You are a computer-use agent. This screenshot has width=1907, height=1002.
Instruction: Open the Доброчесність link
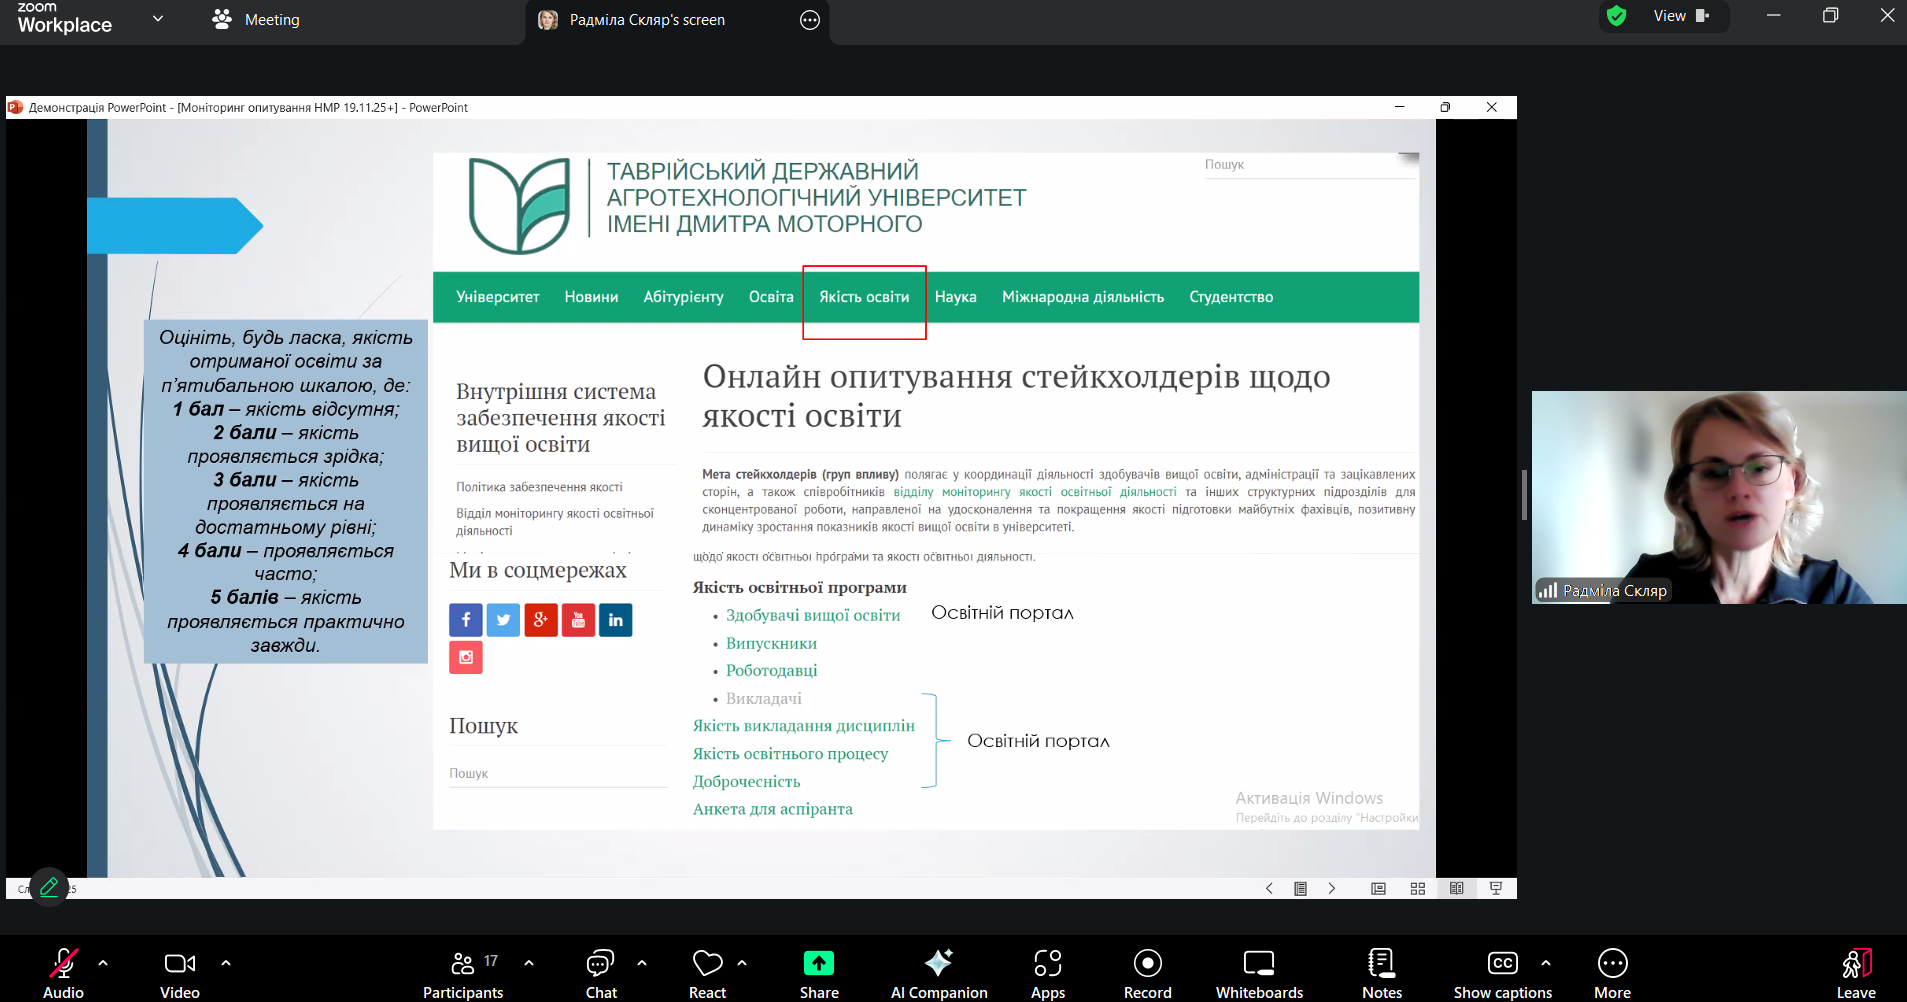(746, 782)
